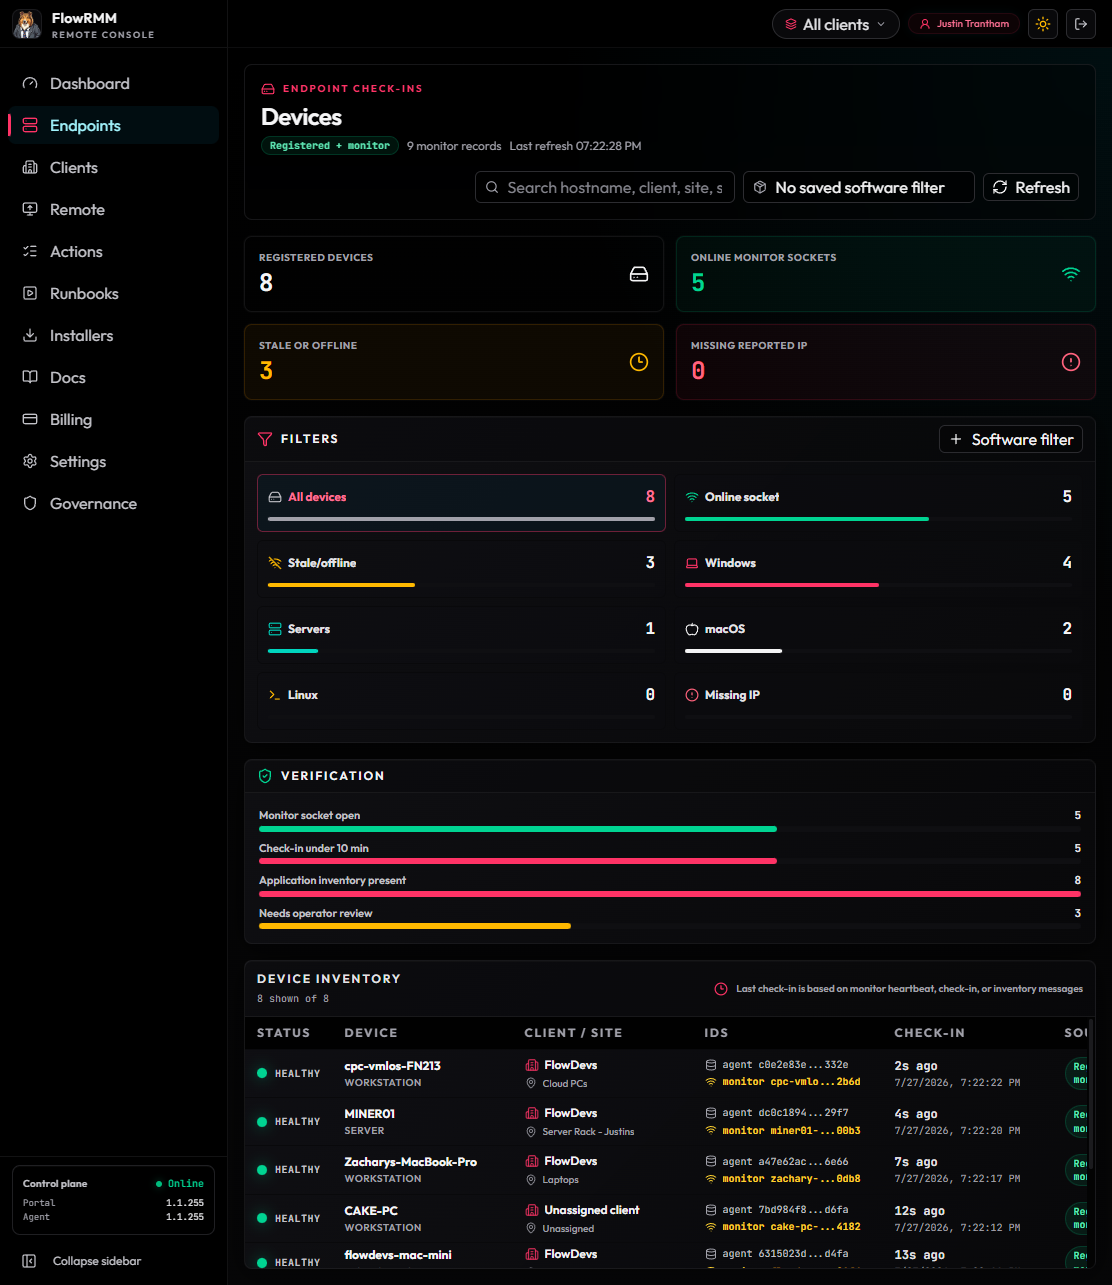
Task: Click the Billing card icon
Action: click(x=30, y=419)
